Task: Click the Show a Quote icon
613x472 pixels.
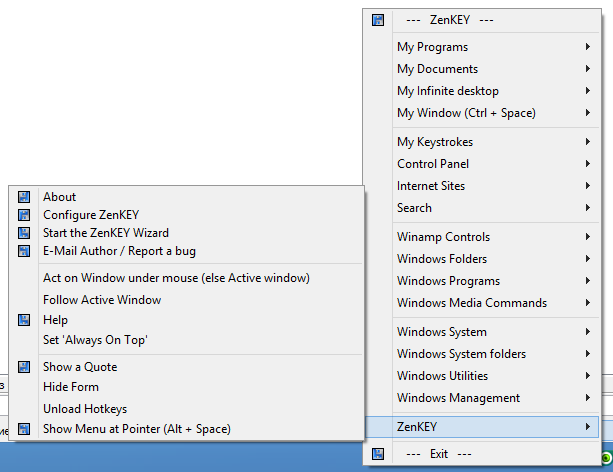Action: tap(24, 367)
